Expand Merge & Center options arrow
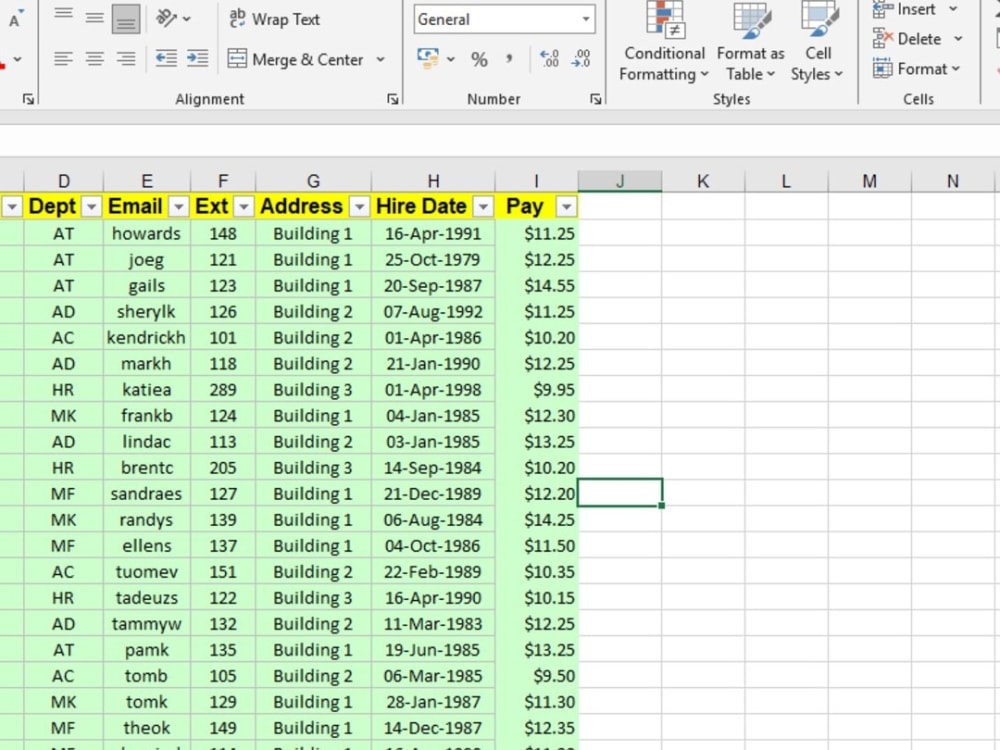The height and width of the screenshot is (750, 1000). [x=380, y=59]
